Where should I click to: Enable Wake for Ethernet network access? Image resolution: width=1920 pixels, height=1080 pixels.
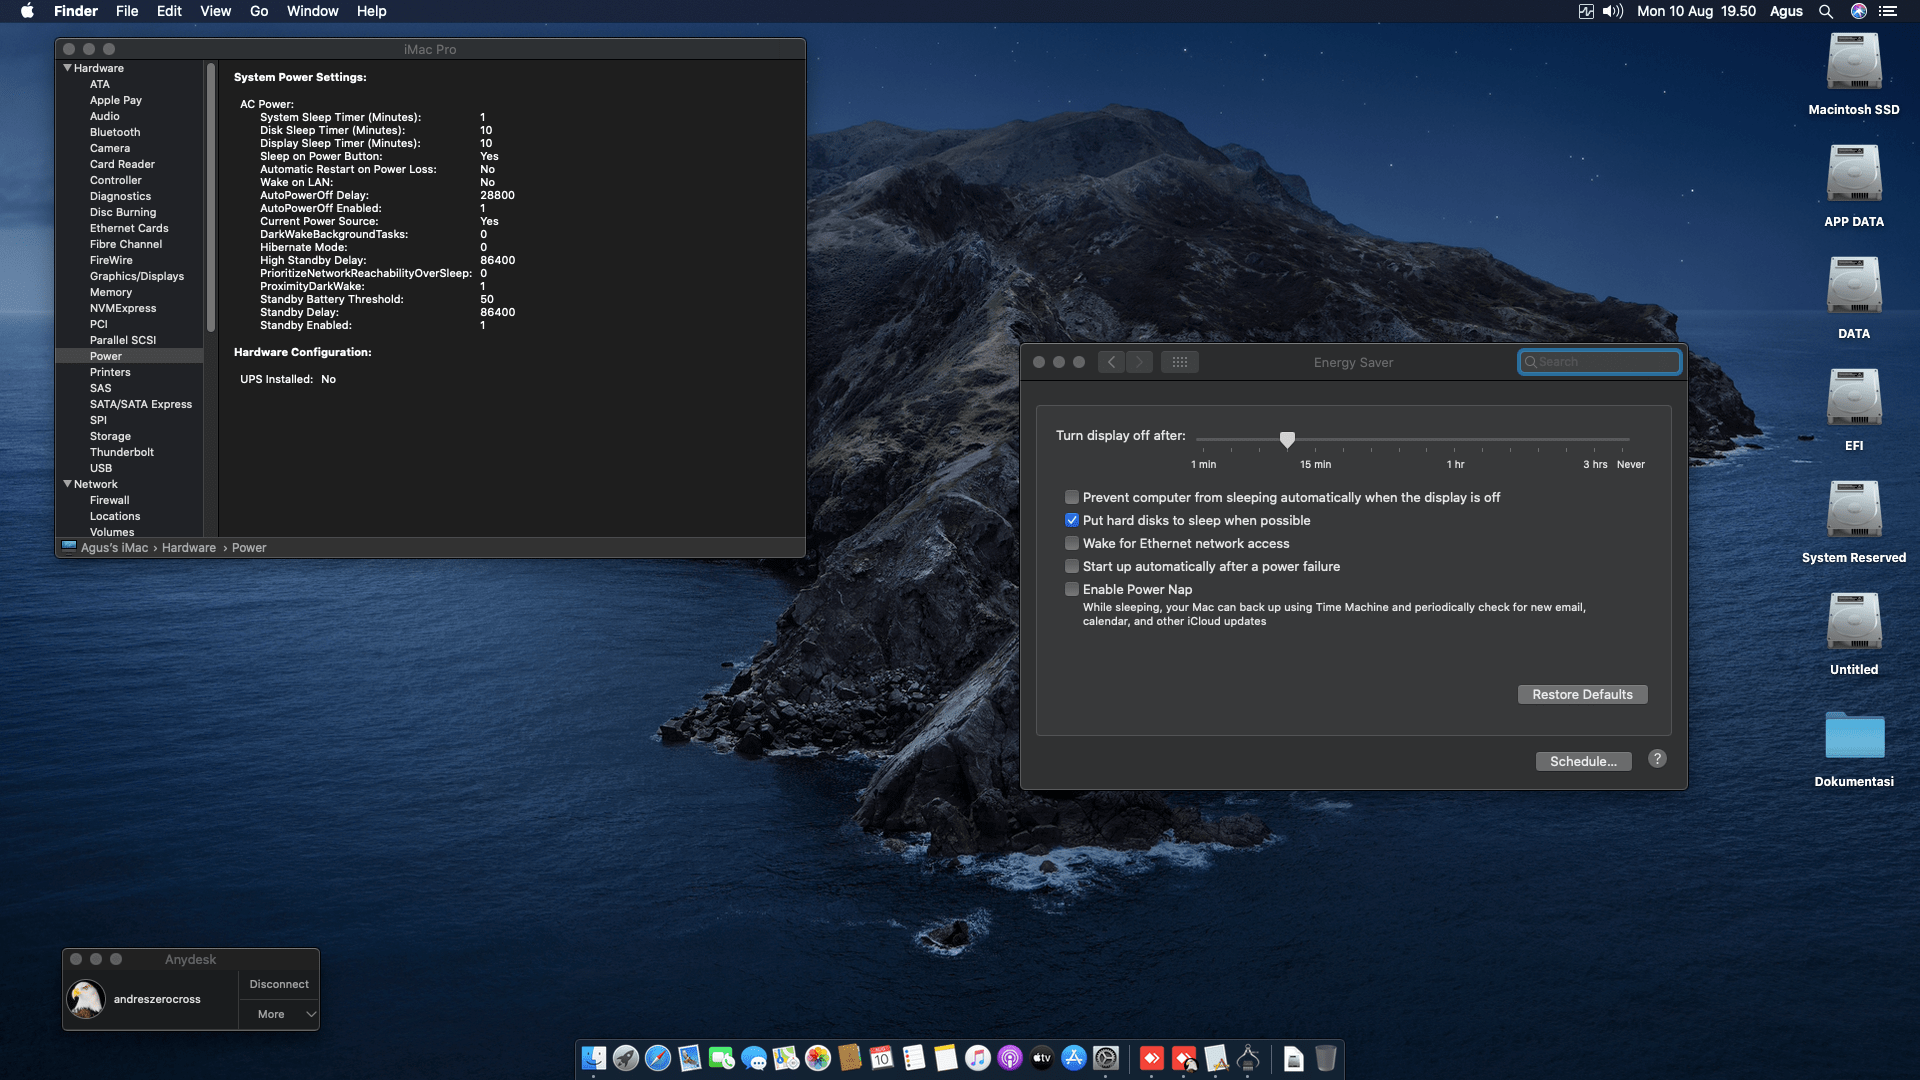click(x=1072, y=543)
